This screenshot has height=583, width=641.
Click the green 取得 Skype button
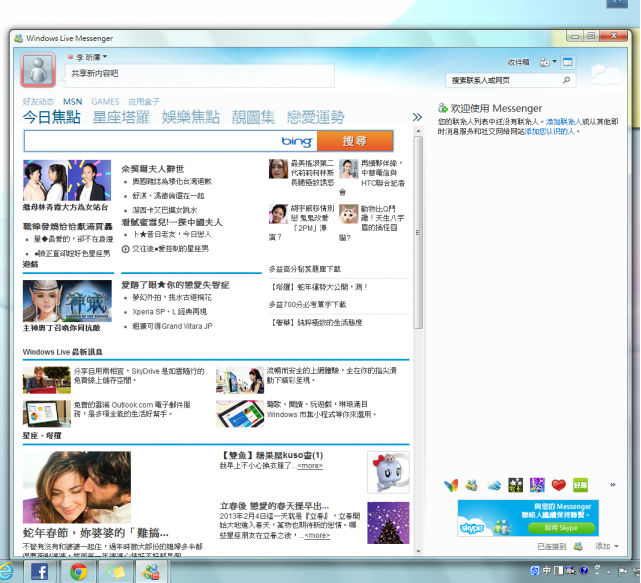point(561,528)
